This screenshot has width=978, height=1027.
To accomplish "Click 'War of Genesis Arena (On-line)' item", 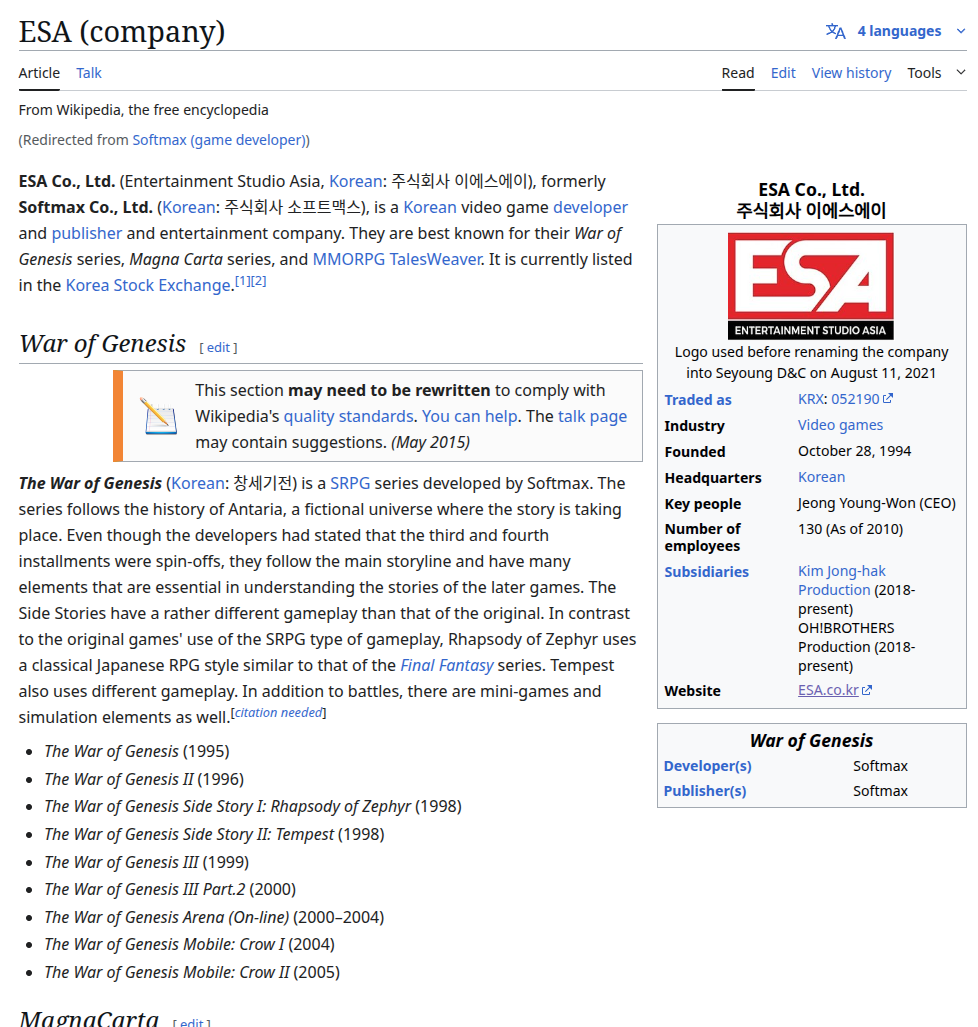I will point(214,918).
